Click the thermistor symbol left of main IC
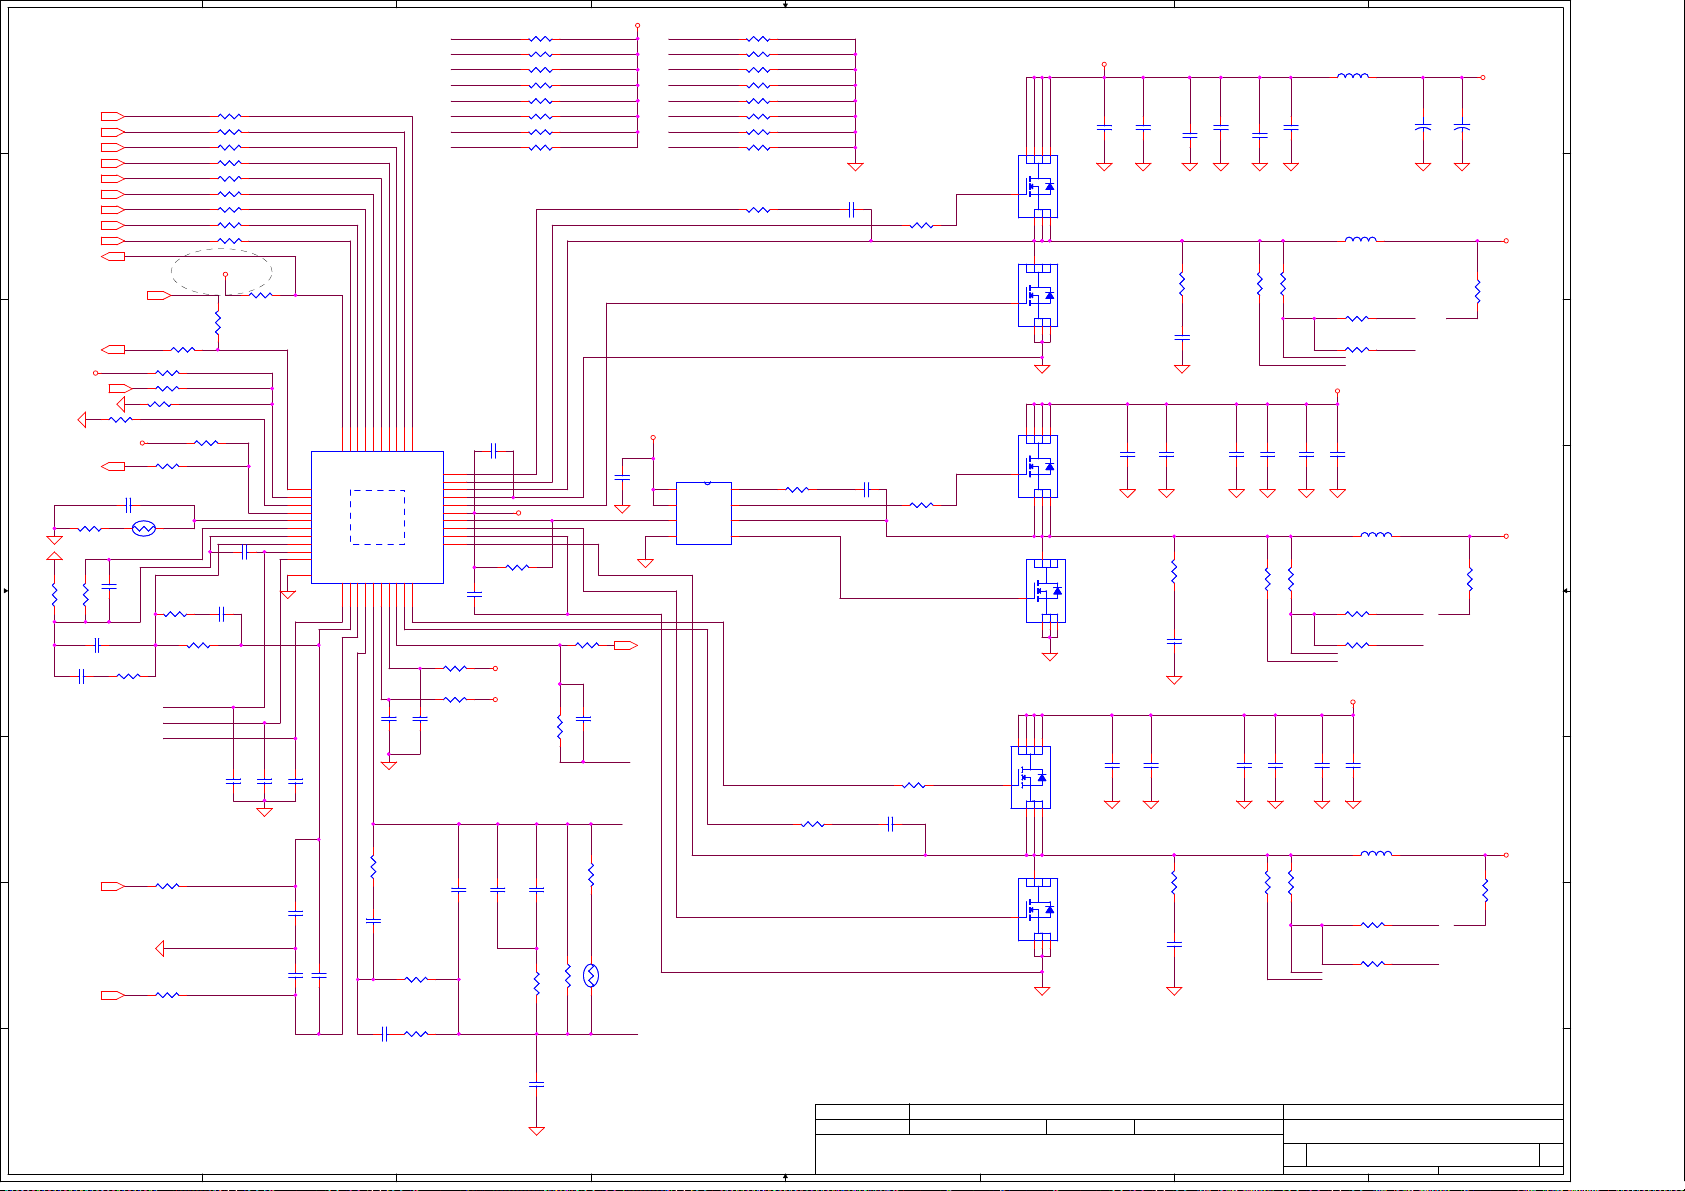1685x1191 pixels. coord(144,528)
